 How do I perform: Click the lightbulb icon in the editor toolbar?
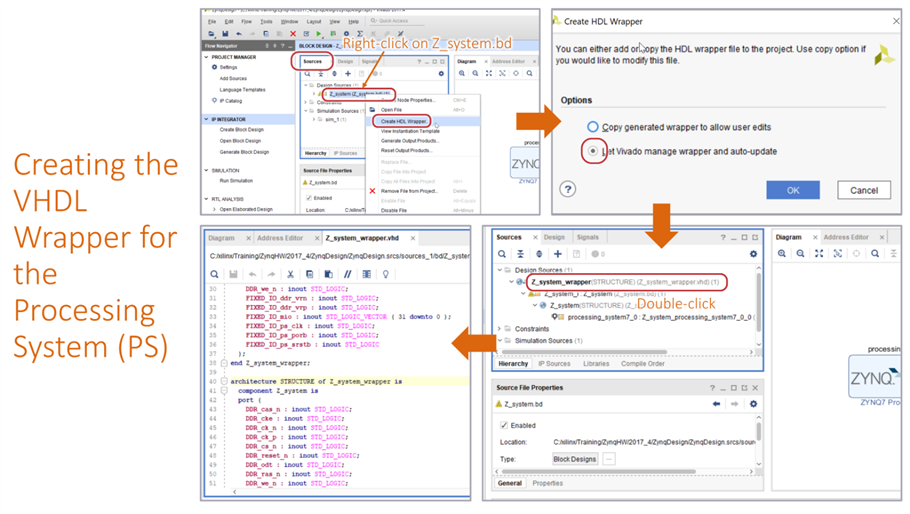(385, 274)
